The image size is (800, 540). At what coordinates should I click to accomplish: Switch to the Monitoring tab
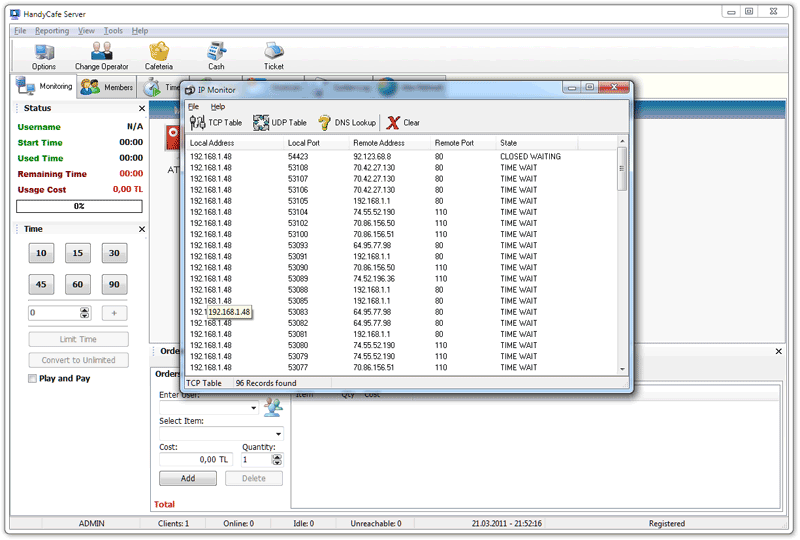pyautogui.click(x=44, y=86)
